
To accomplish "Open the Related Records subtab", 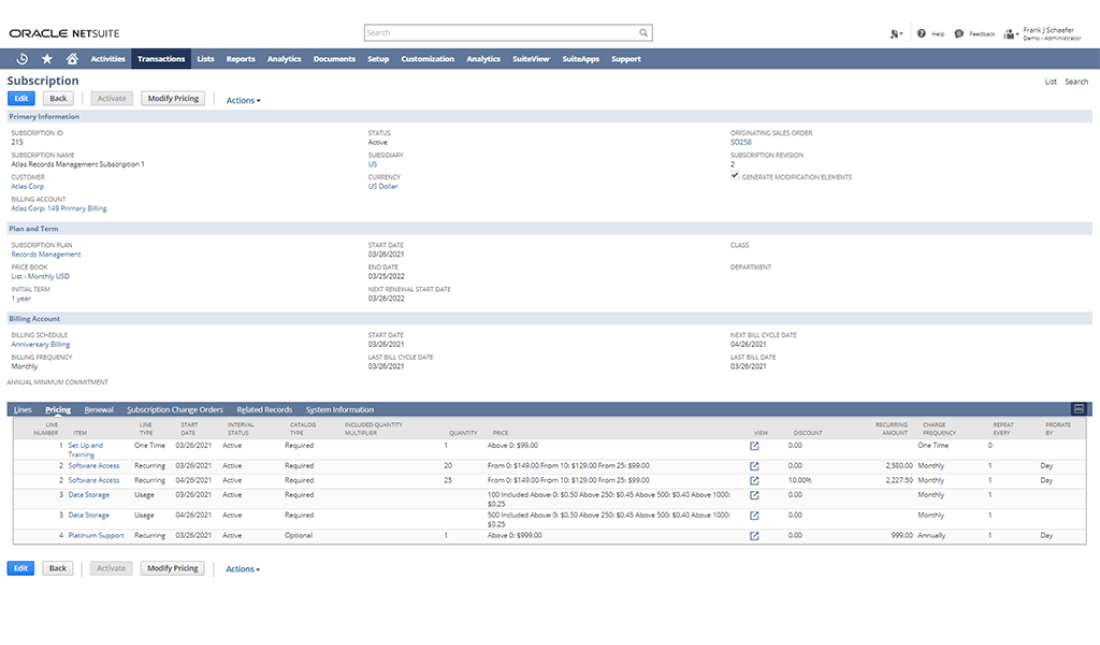I will pyautogui.click(x=264, y=410).
